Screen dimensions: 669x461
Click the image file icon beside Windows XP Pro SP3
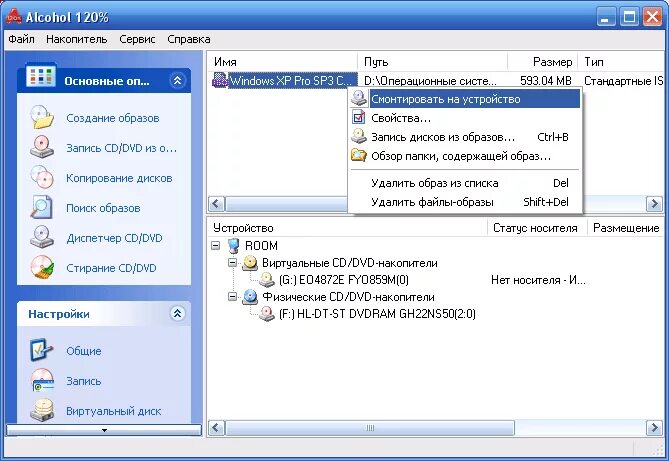(x=220, y=80)
